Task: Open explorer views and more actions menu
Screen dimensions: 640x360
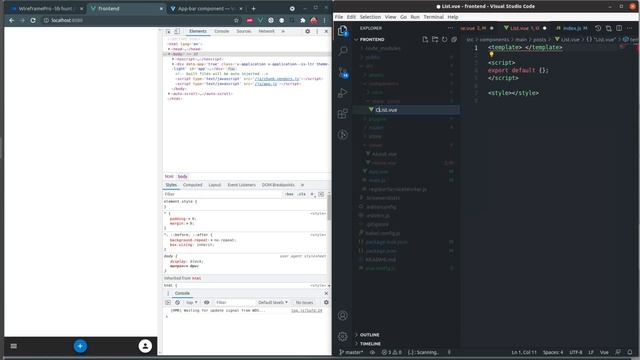Action: [450, 28]
